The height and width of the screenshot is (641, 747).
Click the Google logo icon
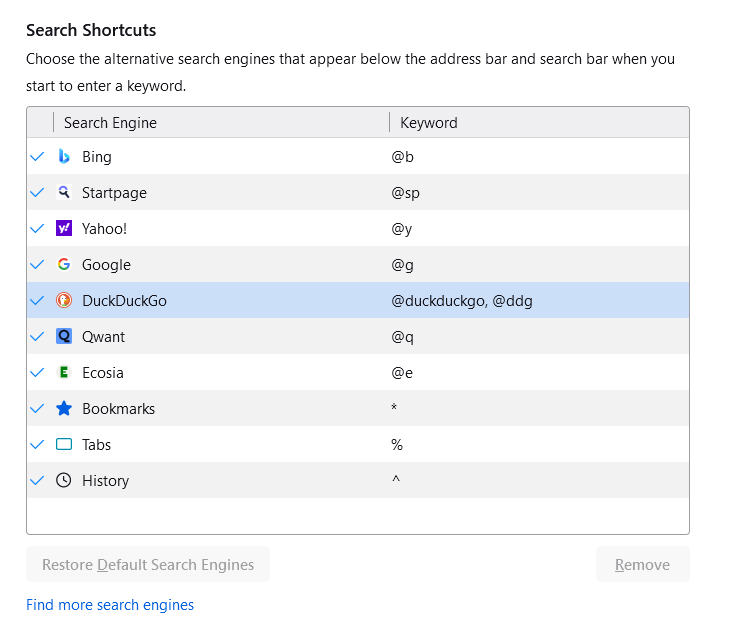[x=64, y=265]
